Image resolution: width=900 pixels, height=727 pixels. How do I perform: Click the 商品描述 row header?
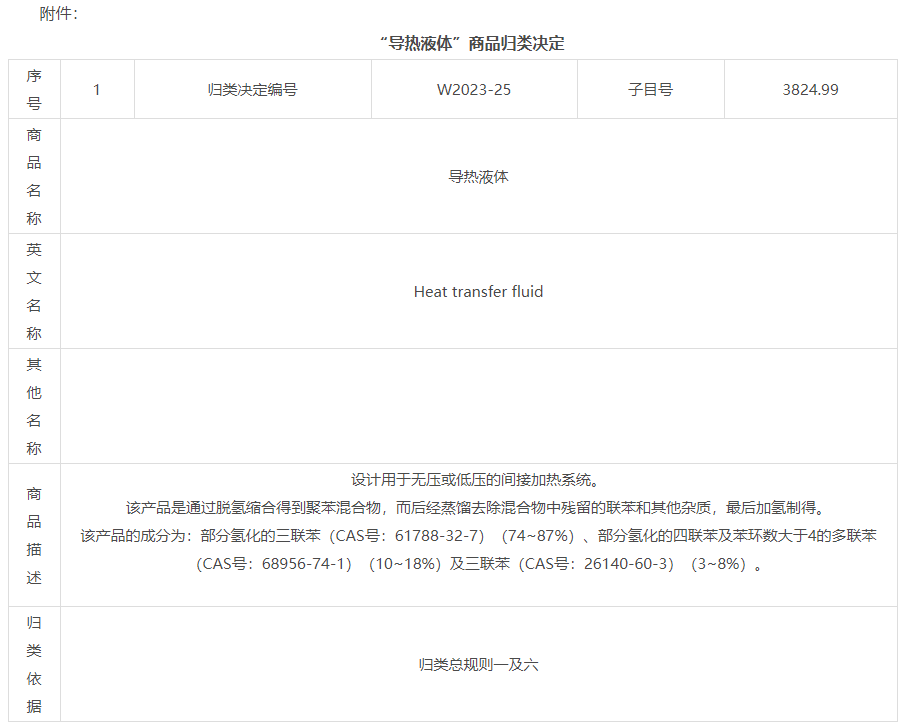pyautogui.click(x=34, y=535)
